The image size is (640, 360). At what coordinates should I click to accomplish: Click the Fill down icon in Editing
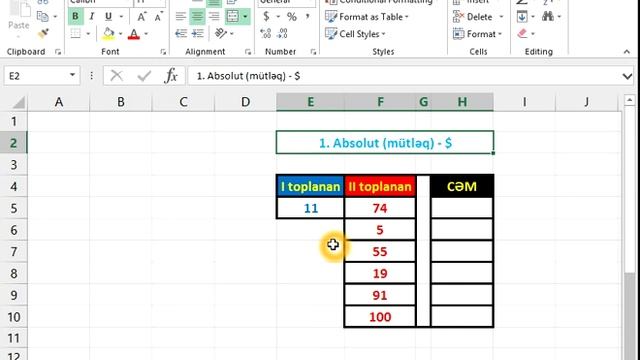pyautogui.click(x=522, y=17)
